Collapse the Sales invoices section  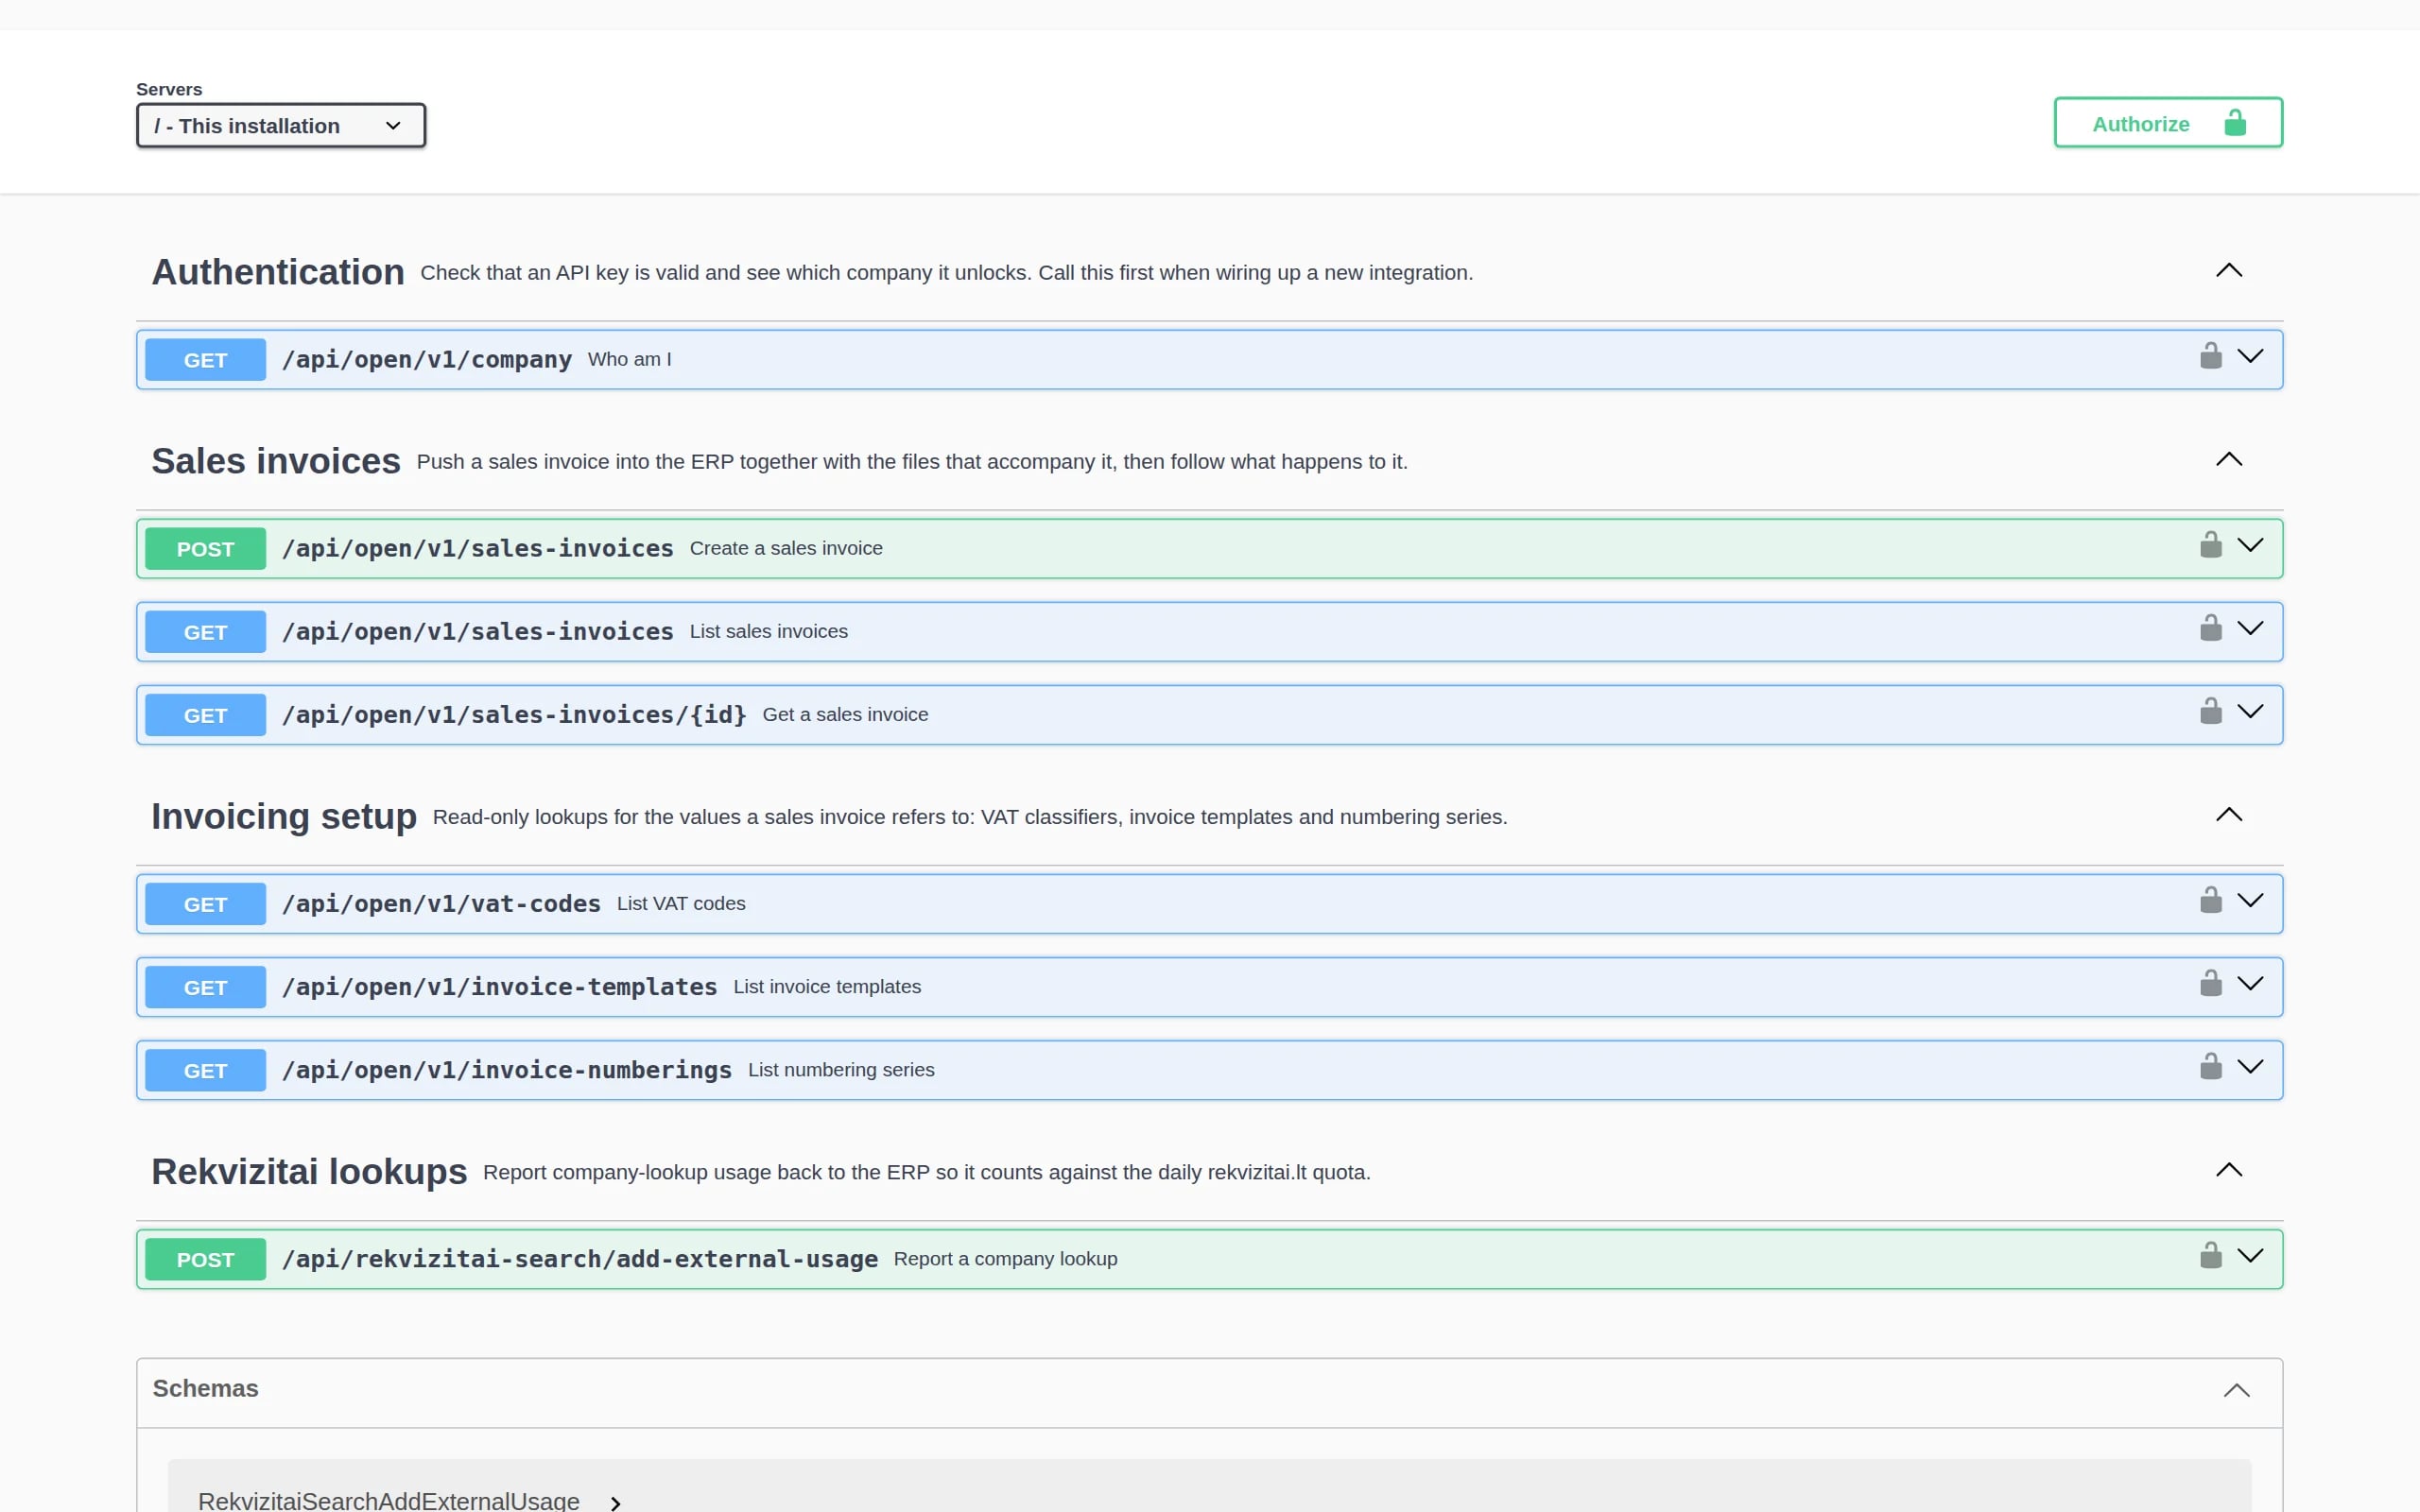(2229, 460)
